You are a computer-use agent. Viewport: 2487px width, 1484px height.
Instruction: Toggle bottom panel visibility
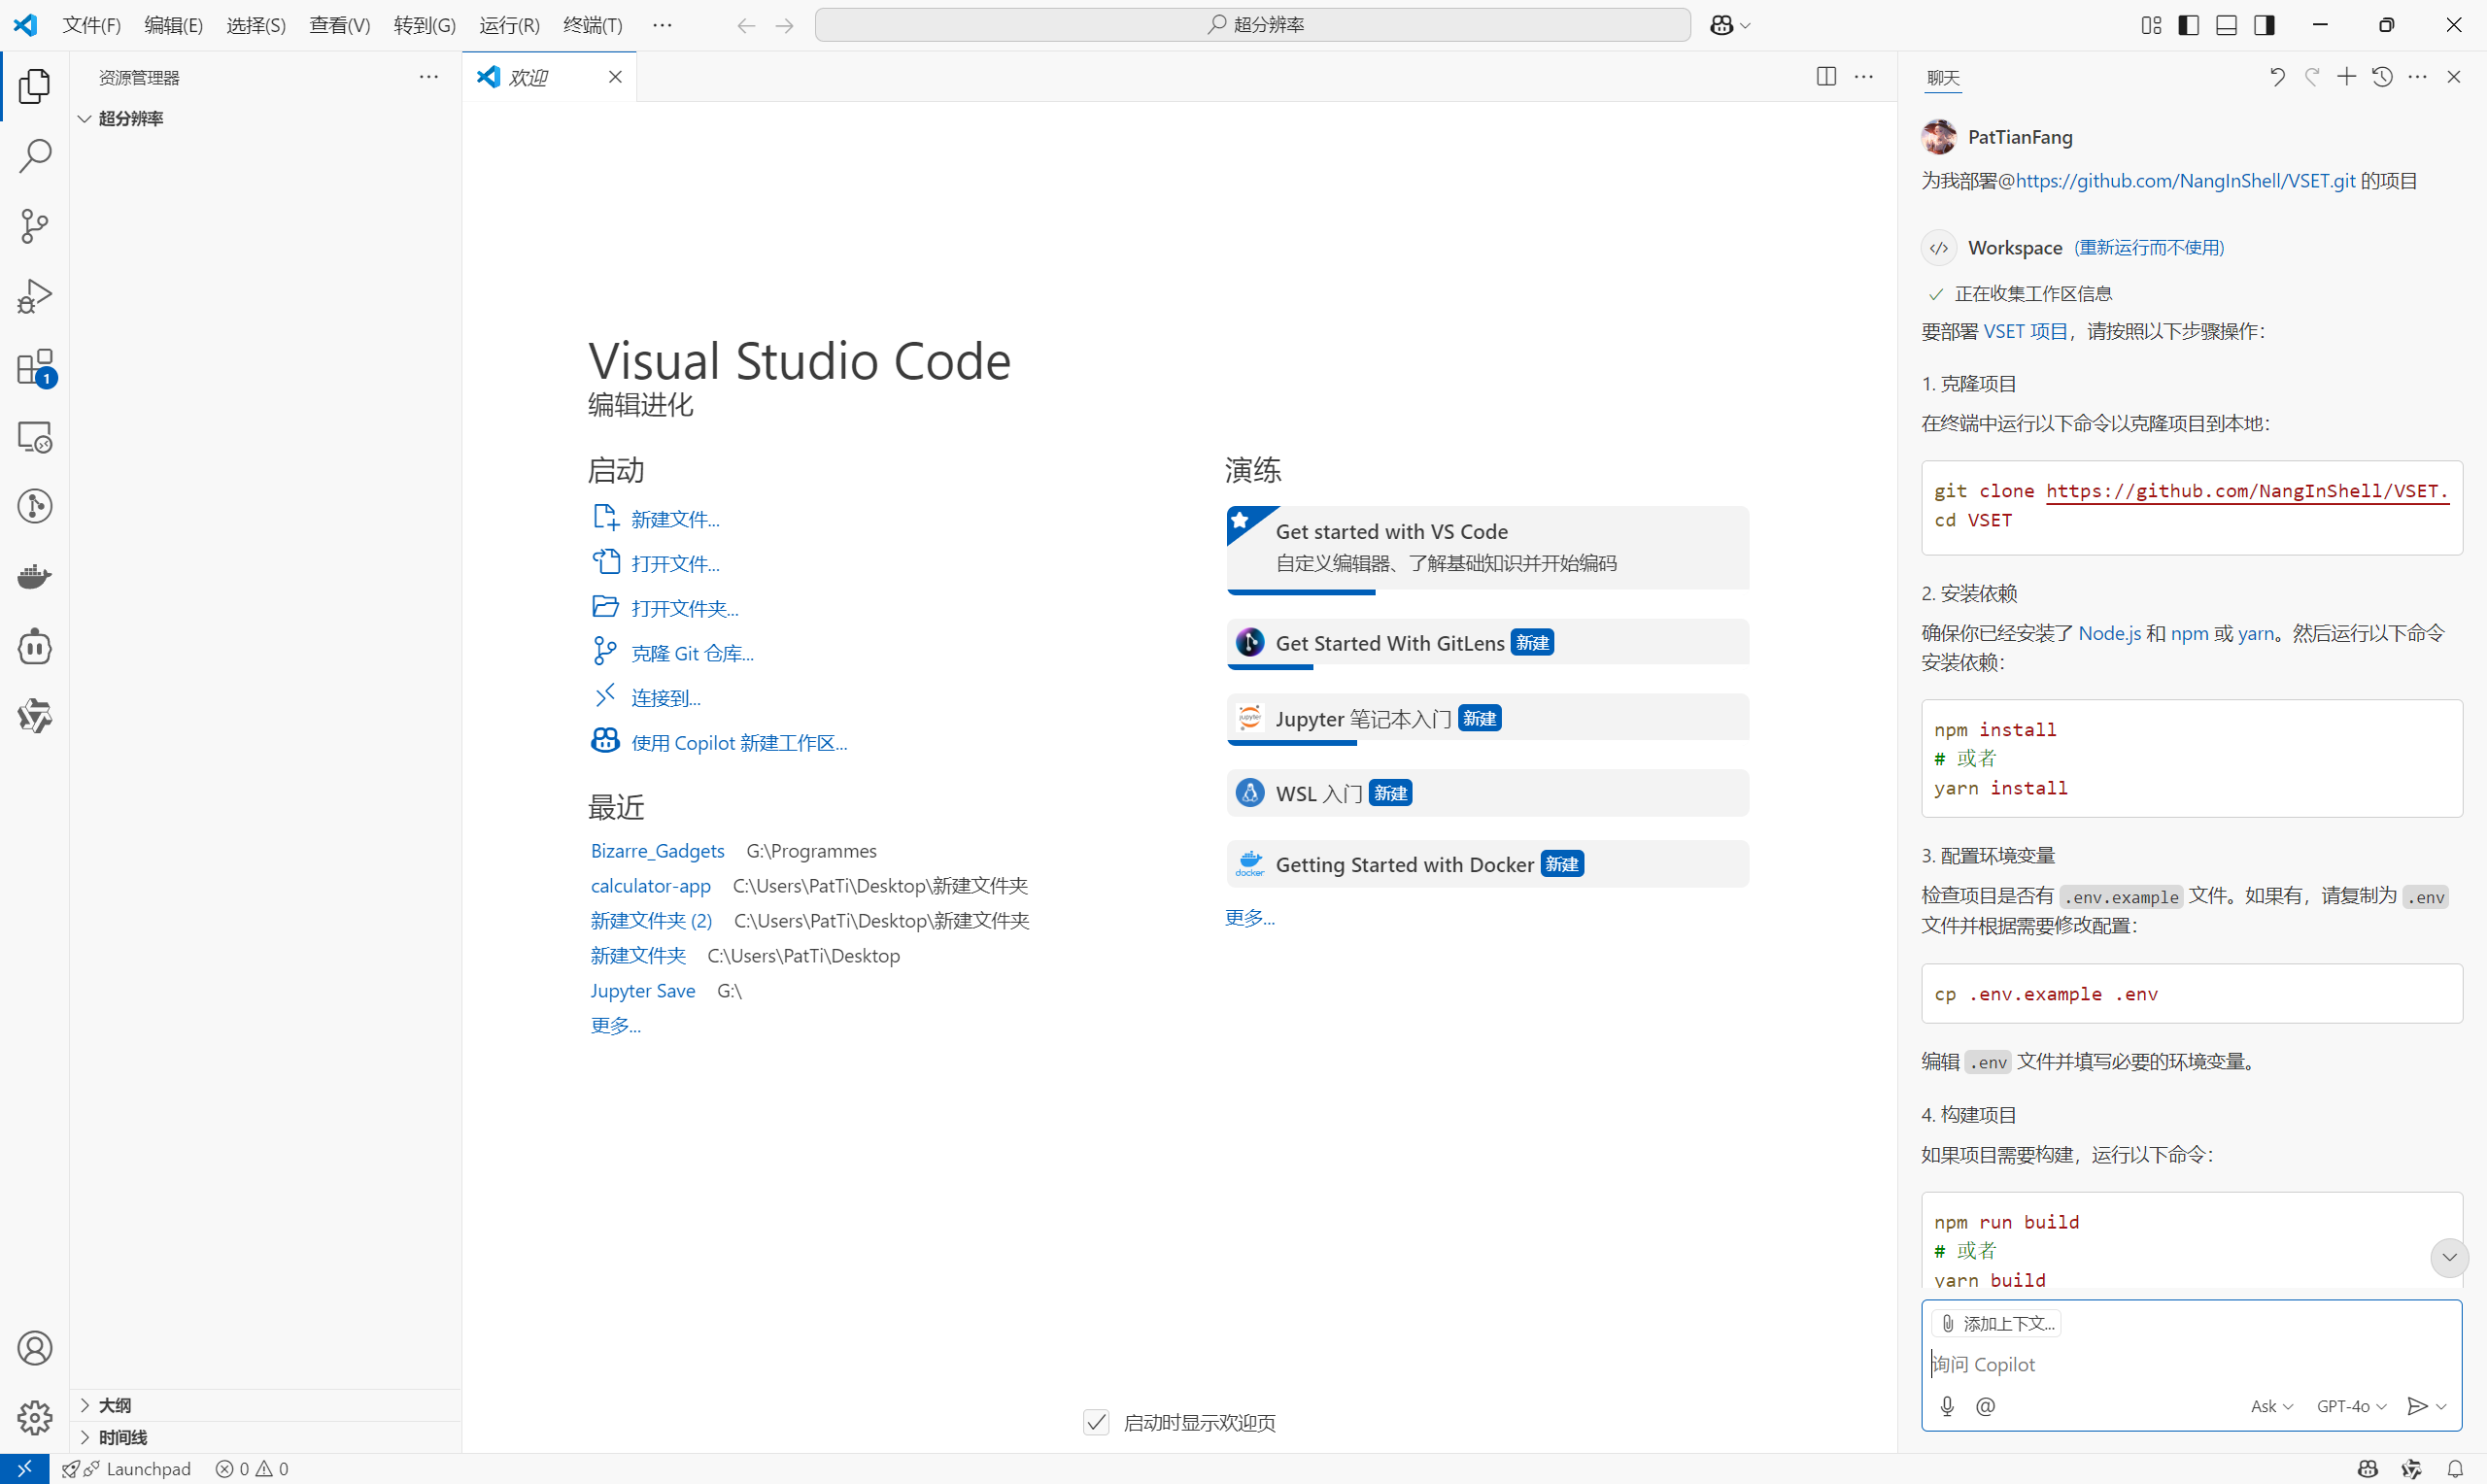pyautogui.click(x=2226, y=25)
